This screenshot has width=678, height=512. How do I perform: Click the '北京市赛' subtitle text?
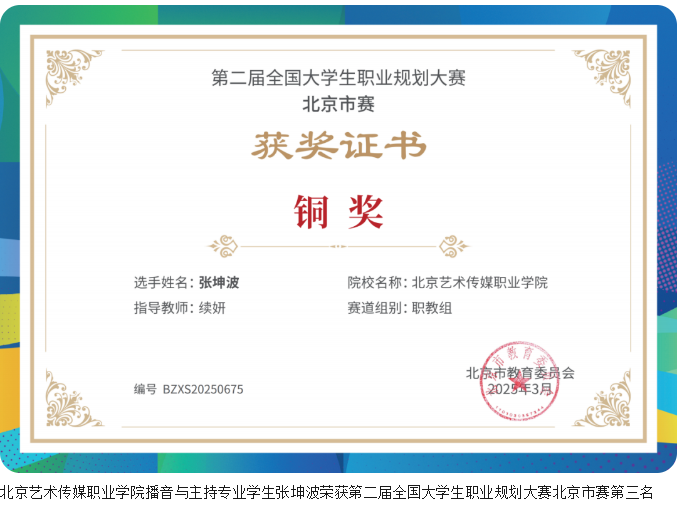[x=338, y=104]
